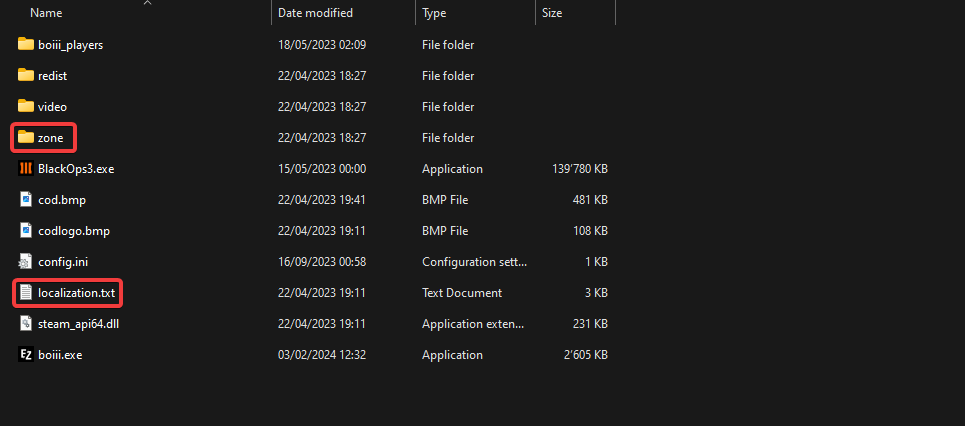Image resolution: width=965 pixels, height=426 pixels.
Task: Open the zone folder icon
Action: [26, 137]
